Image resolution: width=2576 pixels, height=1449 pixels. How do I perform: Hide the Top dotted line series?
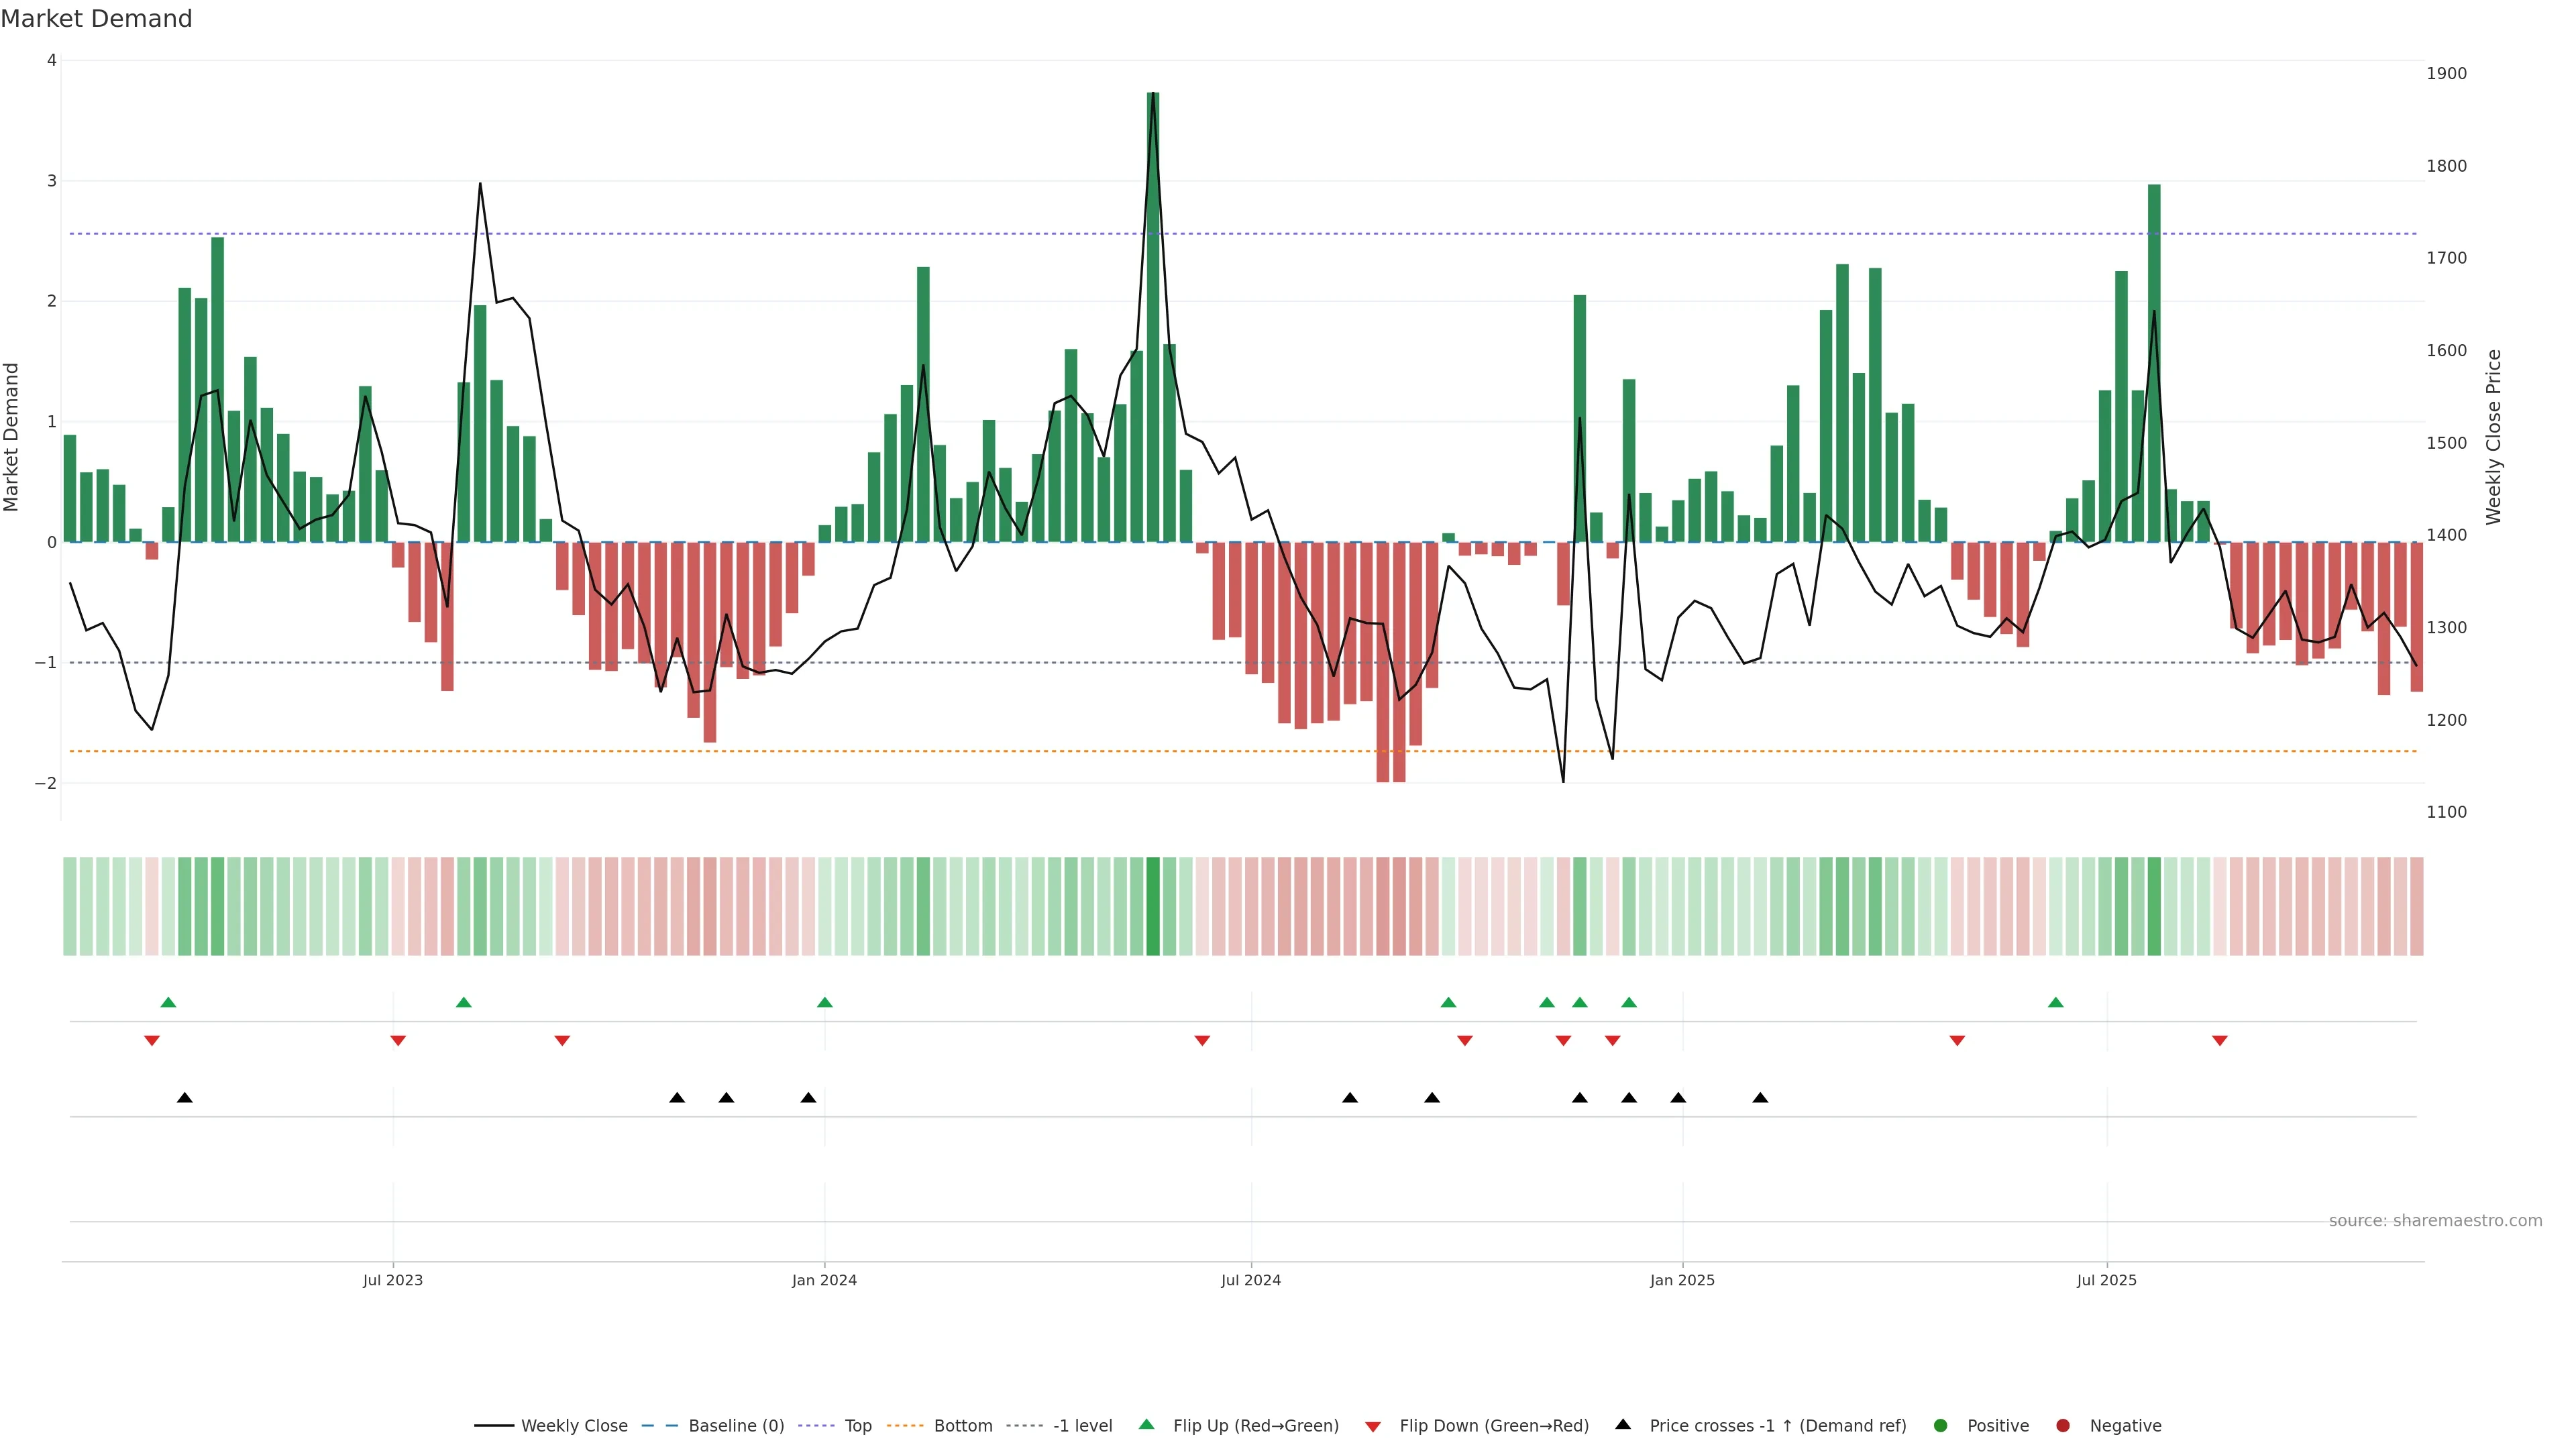click(857, 1425)
